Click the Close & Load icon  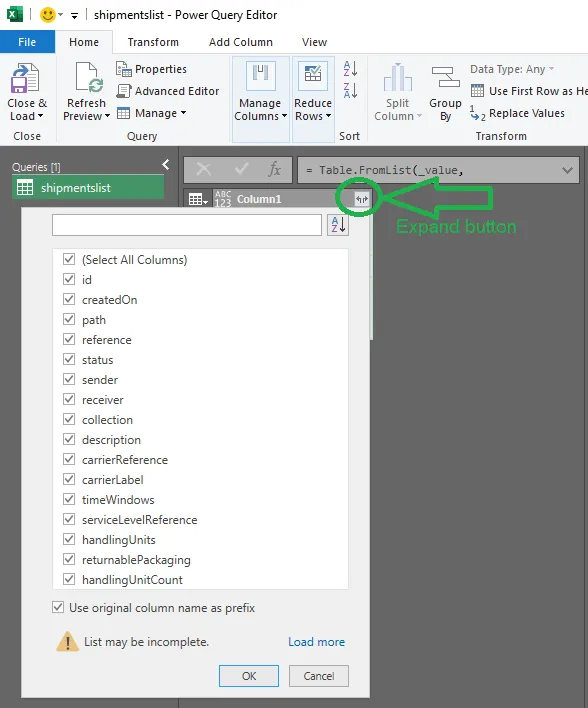click(x=25, y=79)
